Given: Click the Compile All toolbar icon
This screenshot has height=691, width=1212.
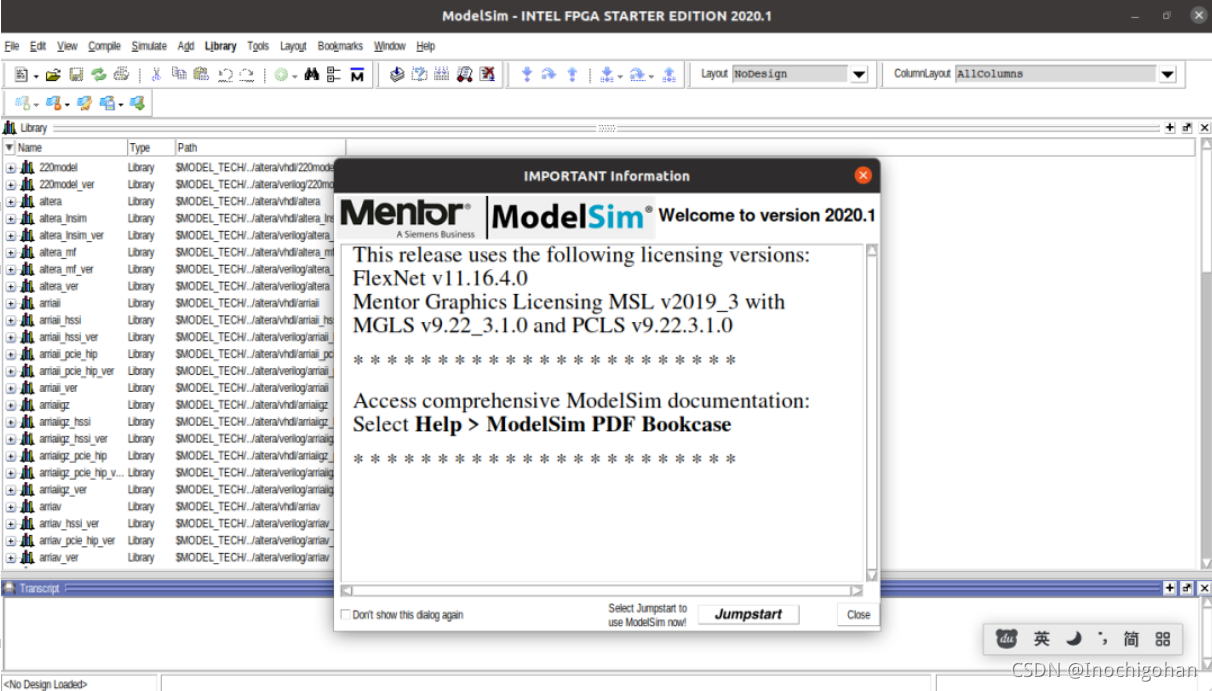Looking at the screenshot, I should pyautogui.click(x=419, y=74).
